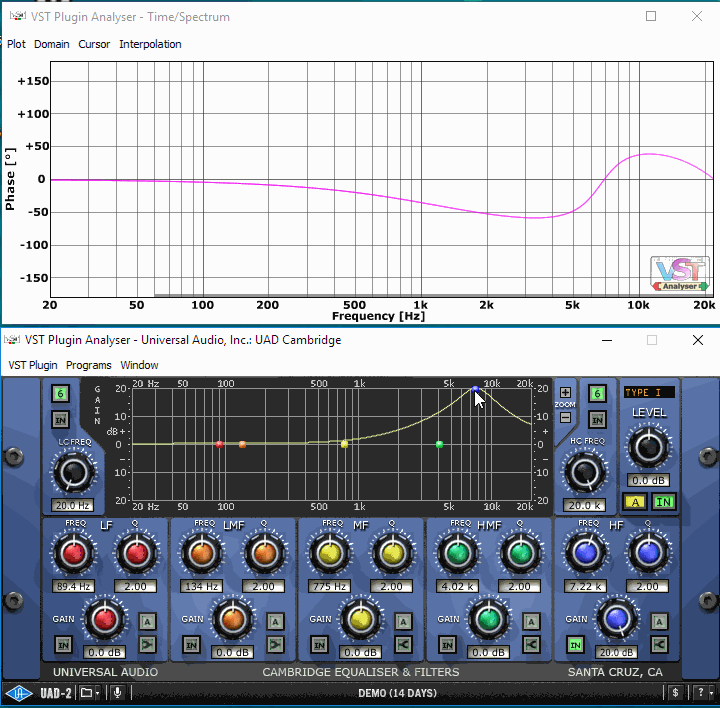Click the microphone icon in UAD toolbar
The image size is (720, 708).
coord(118,692)
